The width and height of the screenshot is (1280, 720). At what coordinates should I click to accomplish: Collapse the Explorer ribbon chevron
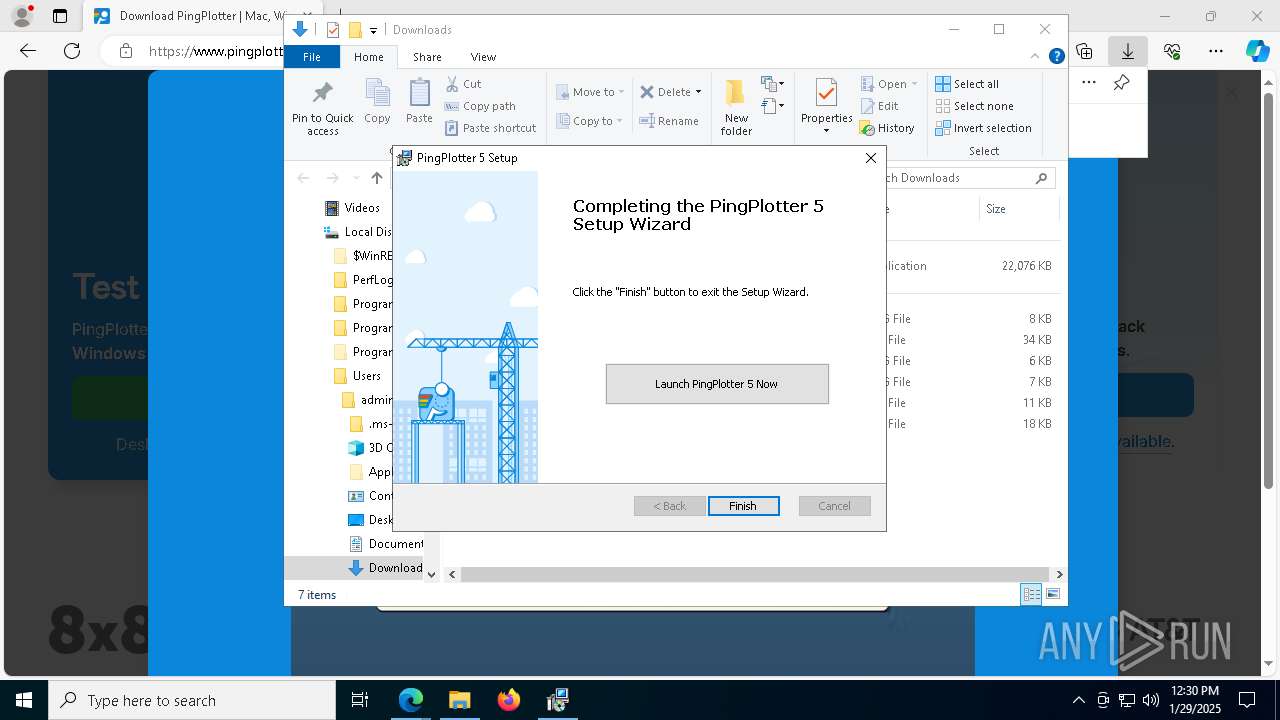1036,57
